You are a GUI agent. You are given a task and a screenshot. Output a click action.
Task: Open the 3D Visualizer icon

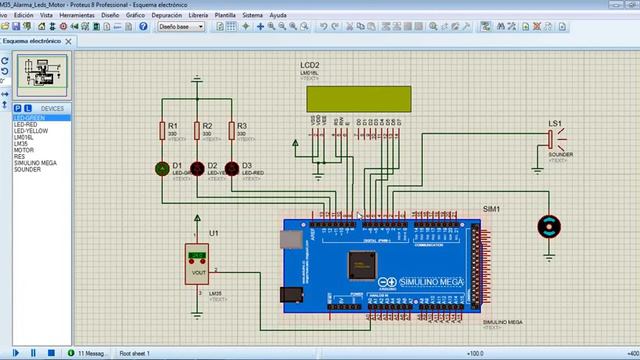coord(74,27)
